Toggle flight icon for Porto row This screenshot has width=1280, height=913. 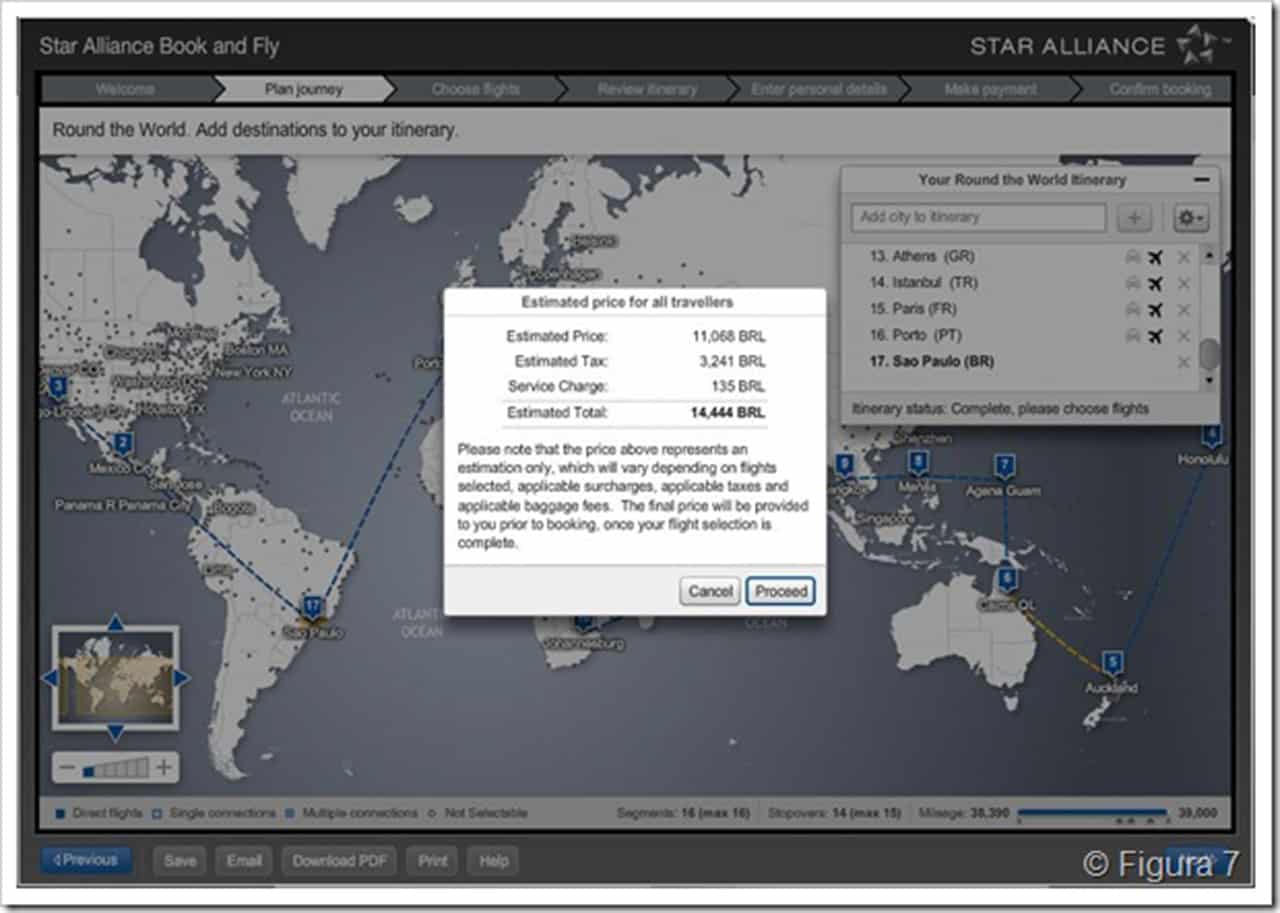(1156, 335)
